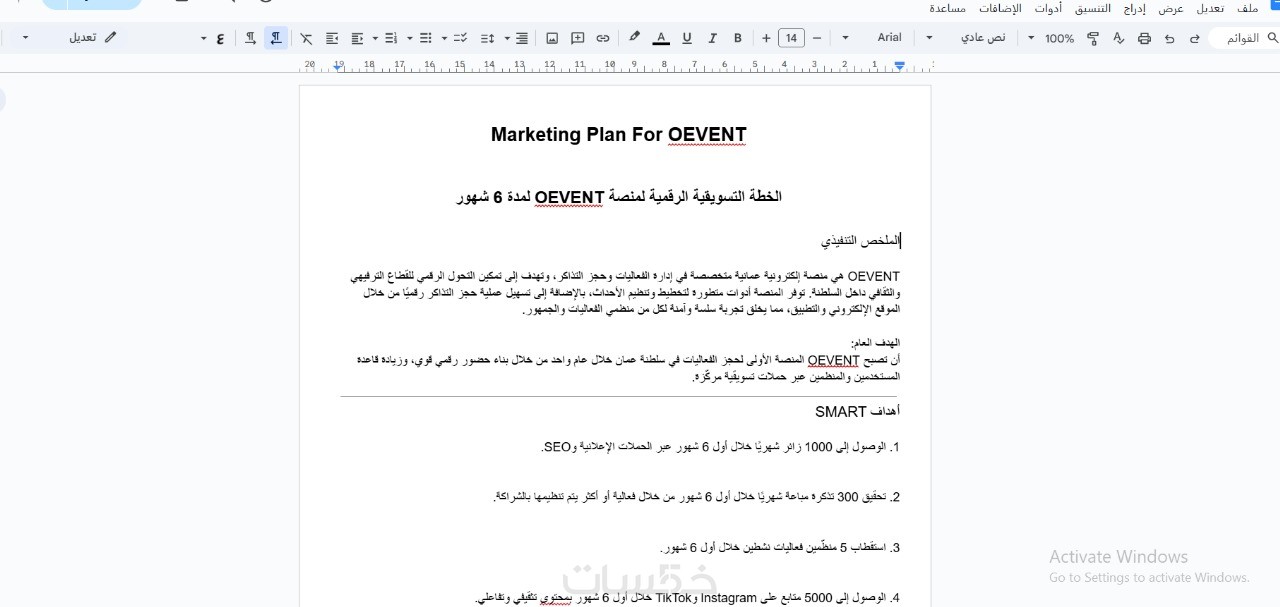1280x607 pixels.
Task: Open the text alignment icon
Action: click(x=521, y=38)
